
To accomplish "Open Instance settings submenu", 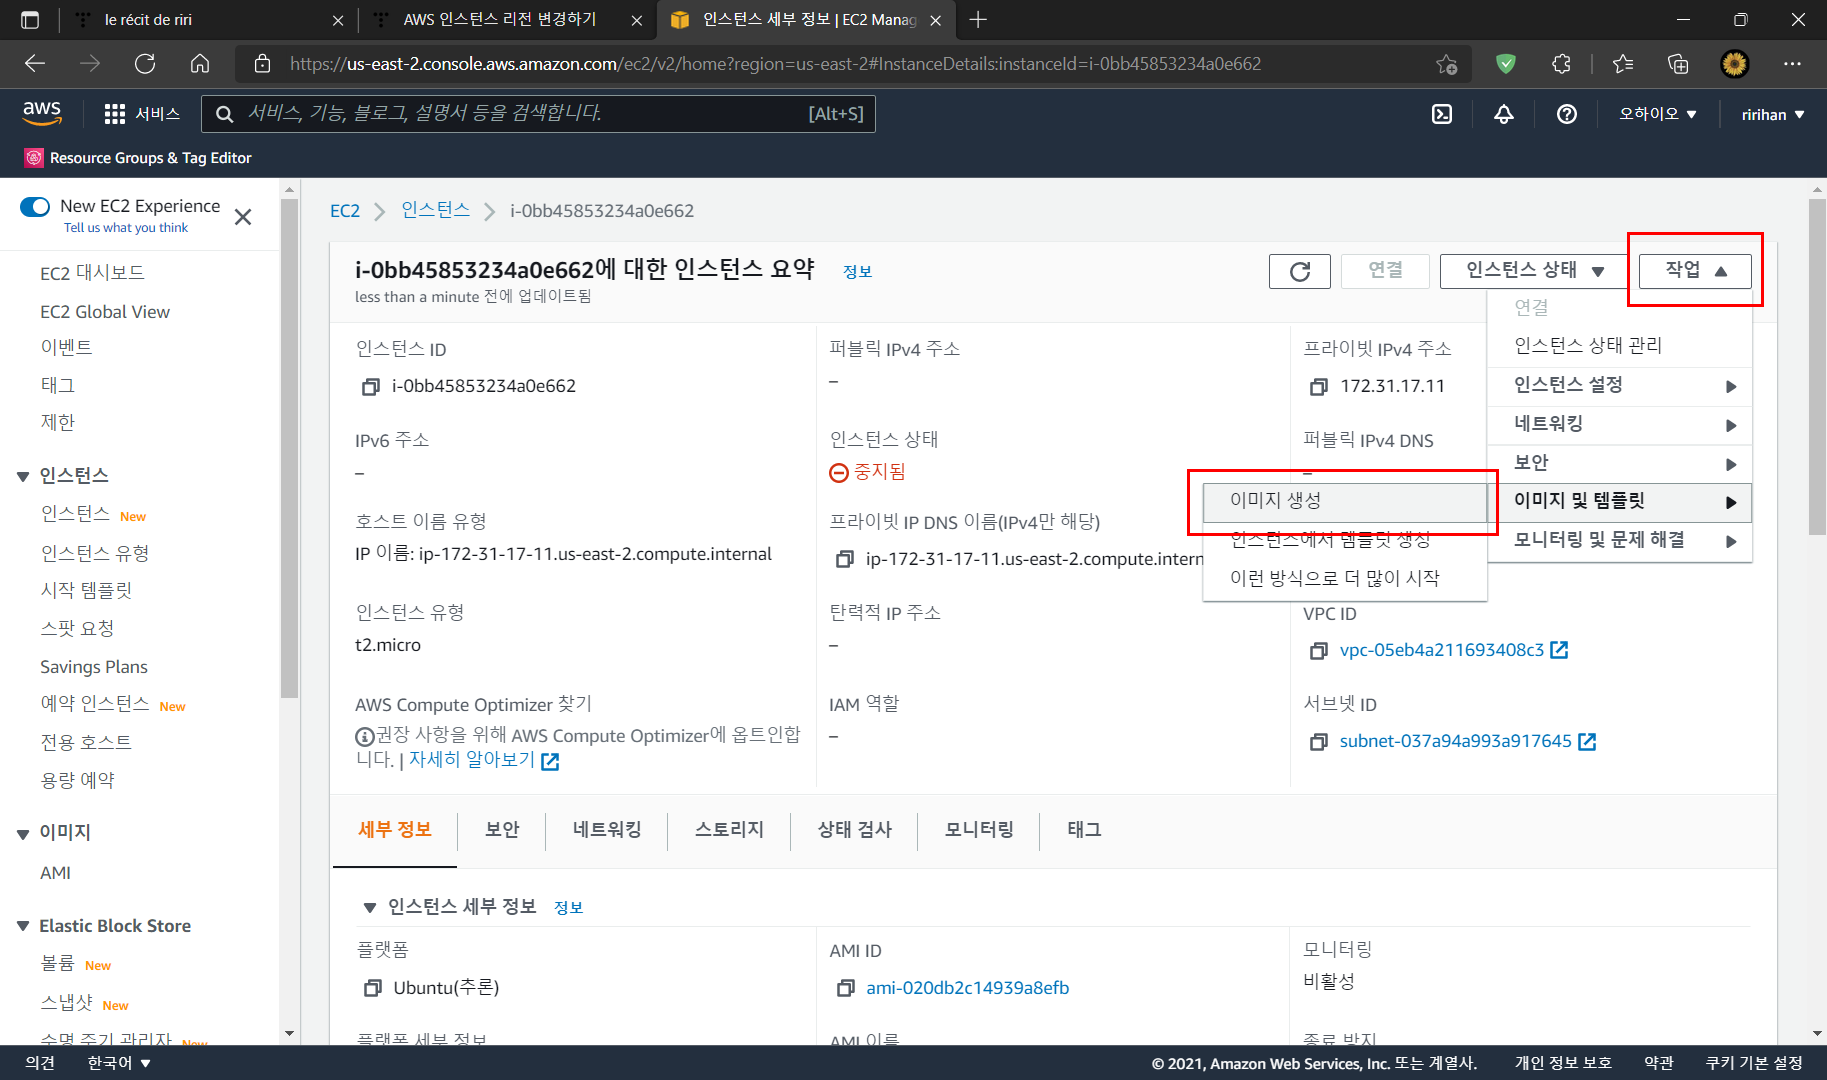I will click(x=1620, y=386).
